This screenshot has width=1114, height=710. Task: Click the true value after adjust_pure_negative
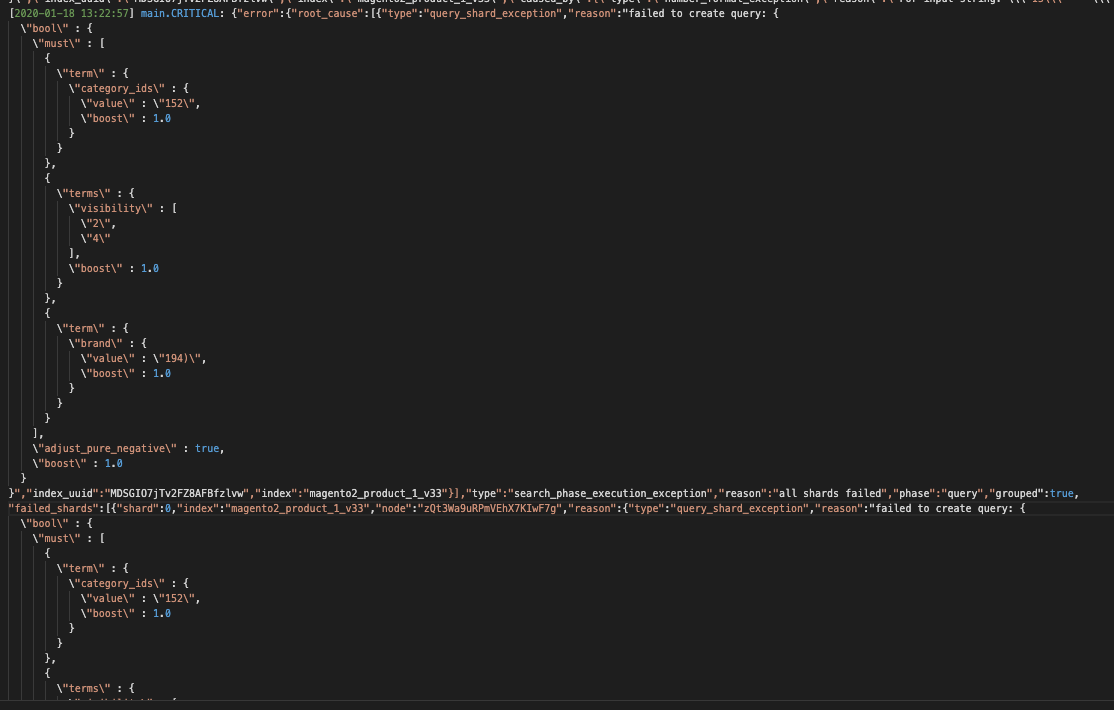pos(207,448)
